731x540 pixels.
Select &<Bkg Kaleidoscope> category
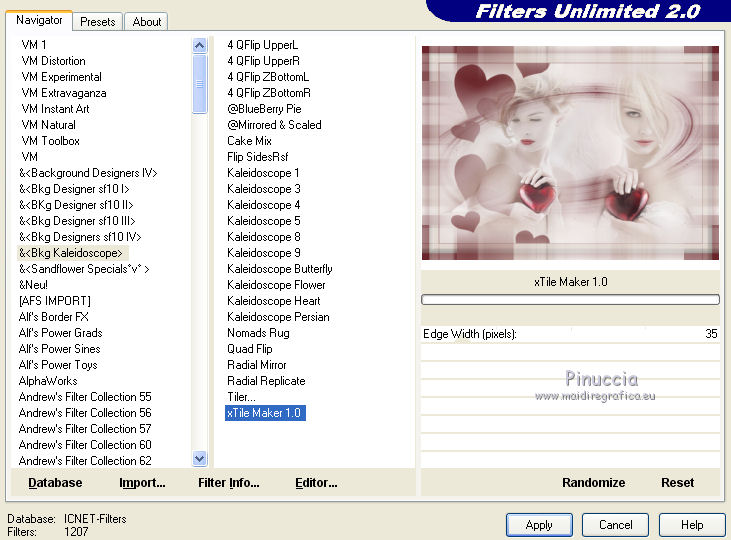(71, 253)
